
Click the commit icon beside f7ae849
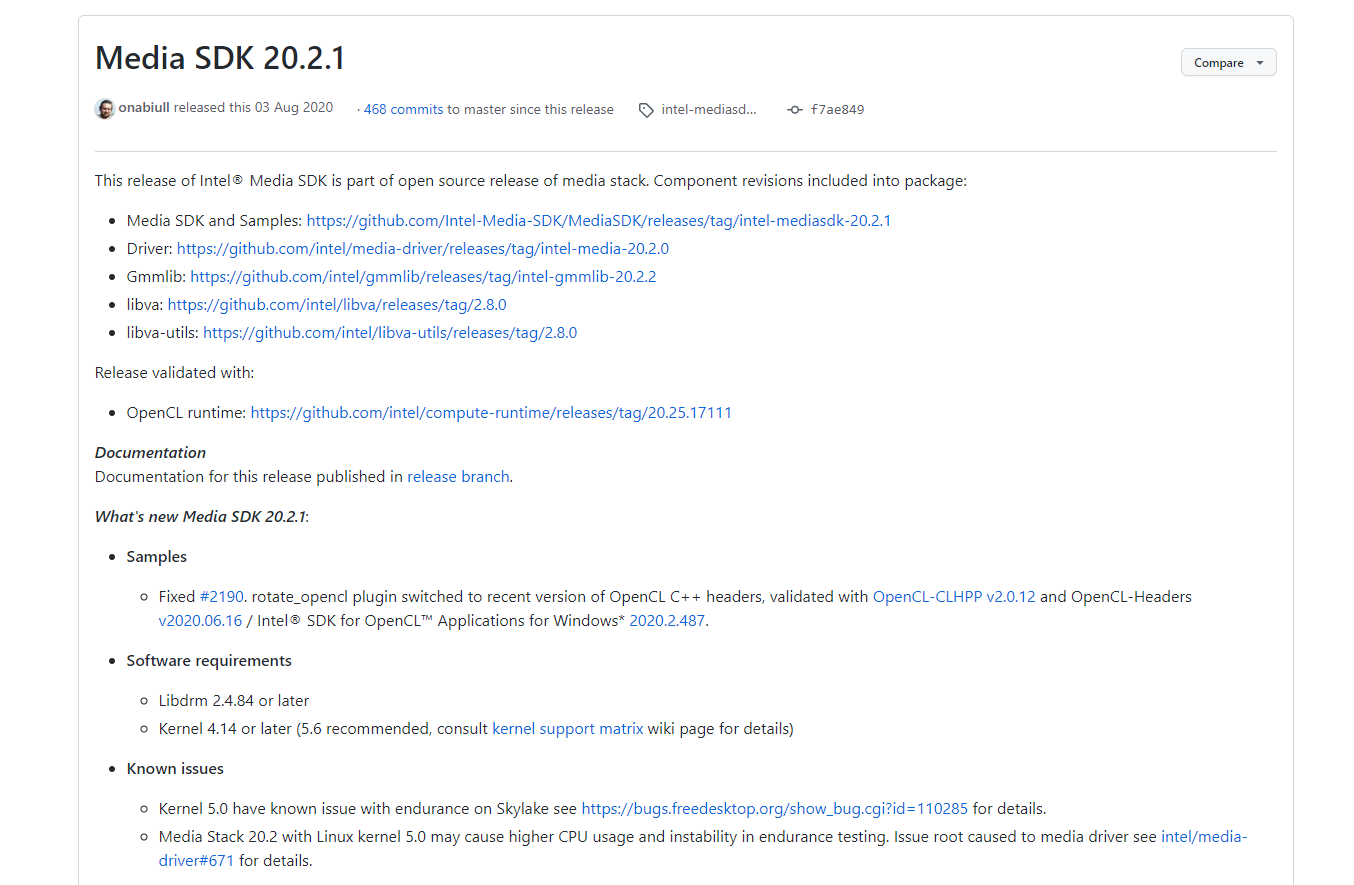[x=795, y=110]
